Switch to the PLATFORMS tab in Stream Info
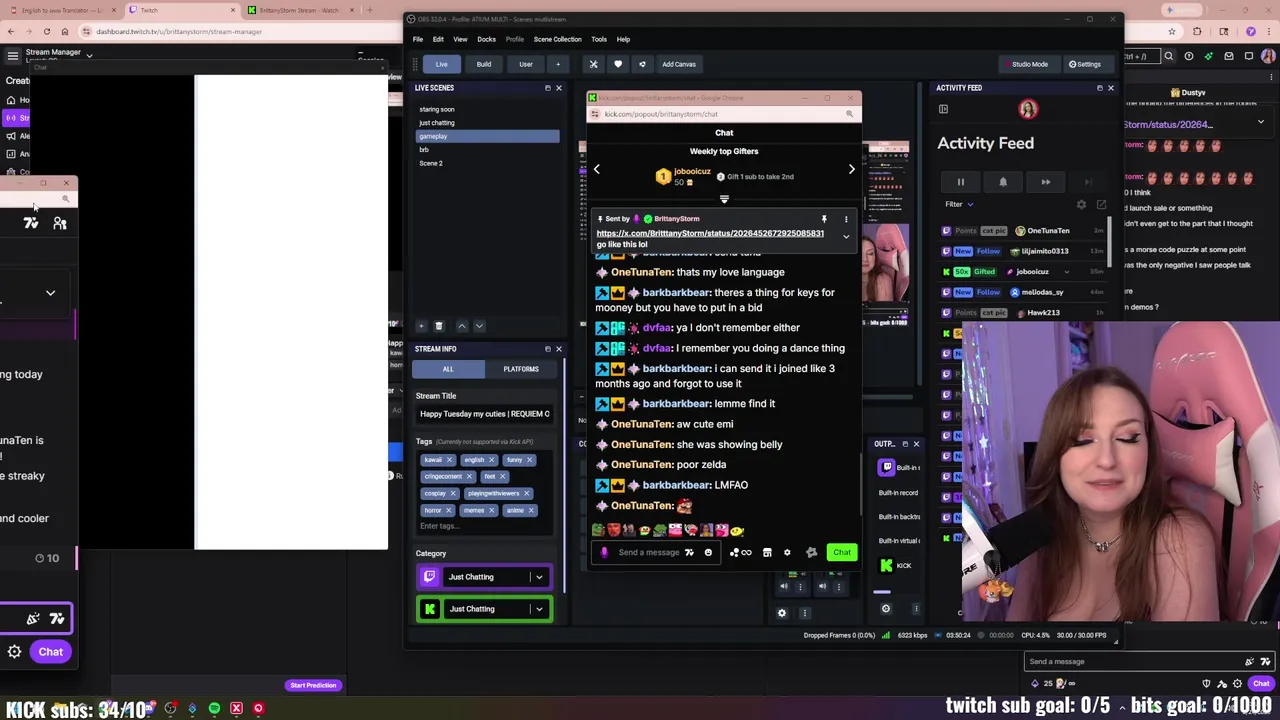The width and height of the screenshot is (1280, 720). pos(521,369)
